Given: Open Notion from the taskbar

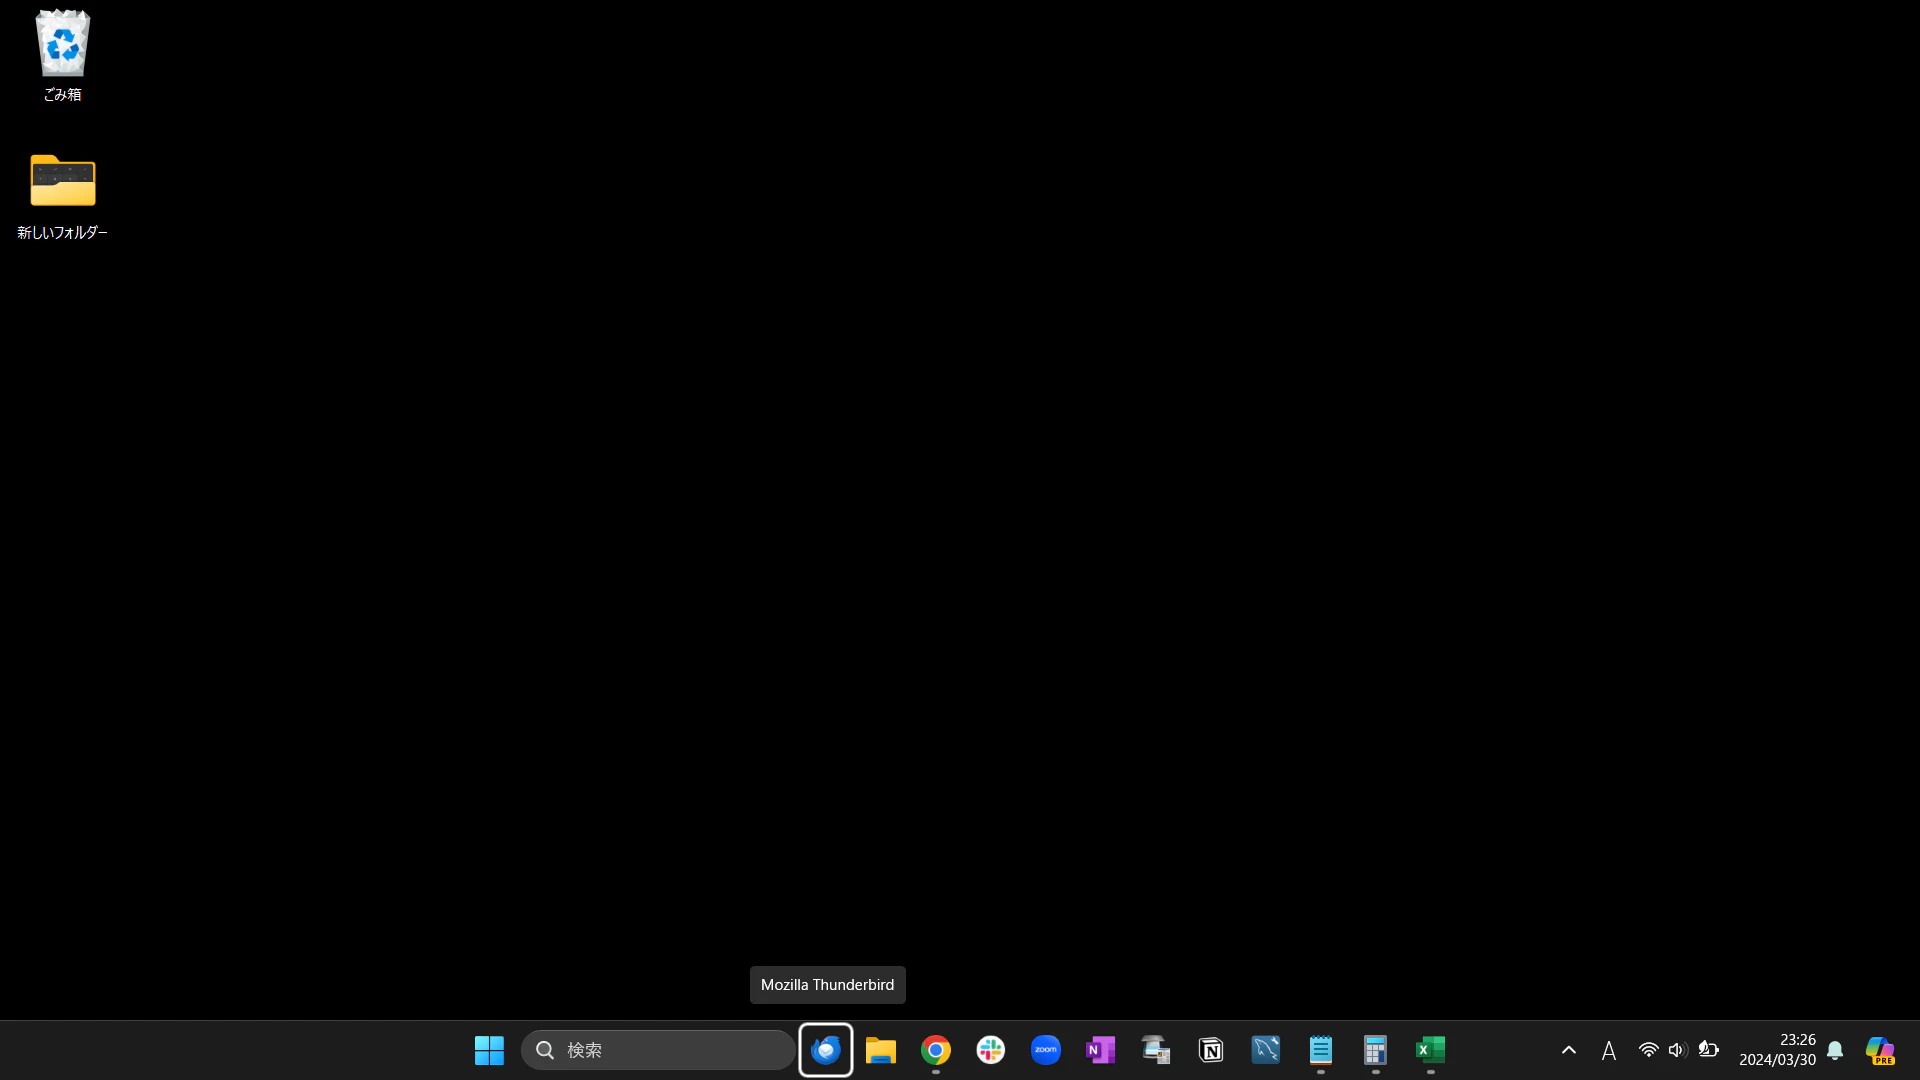Looking at the screenshot, I should coord(1211,1050).
